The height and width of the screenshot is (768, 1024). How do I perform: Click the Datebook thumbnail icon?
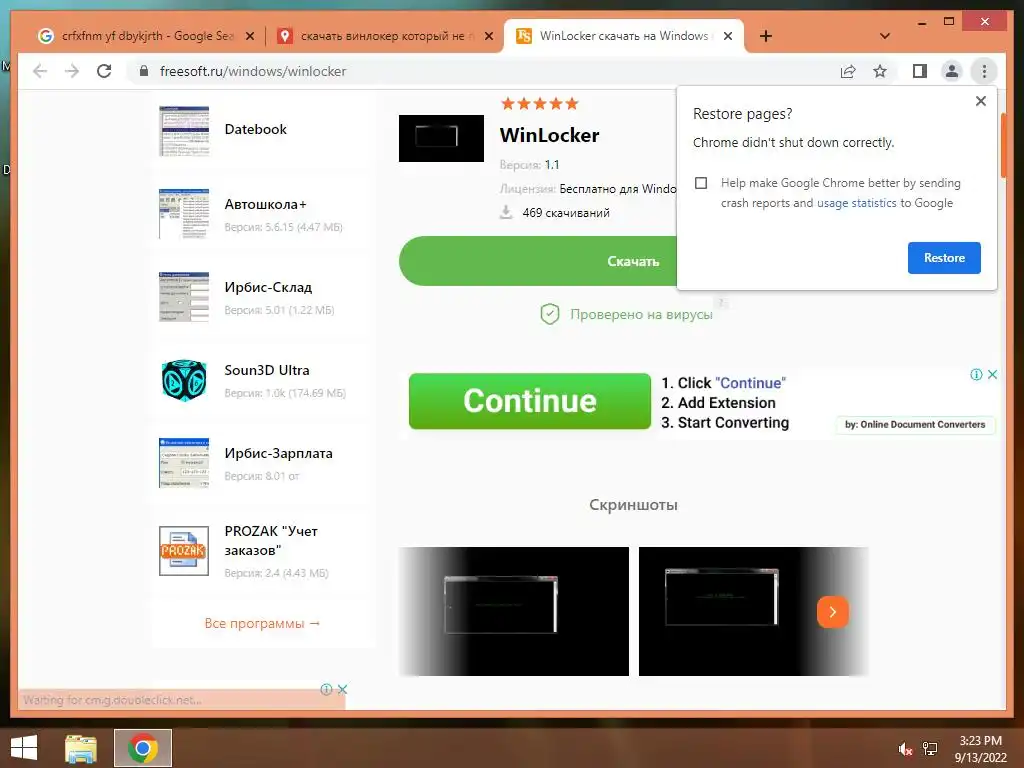click(184, 131)
